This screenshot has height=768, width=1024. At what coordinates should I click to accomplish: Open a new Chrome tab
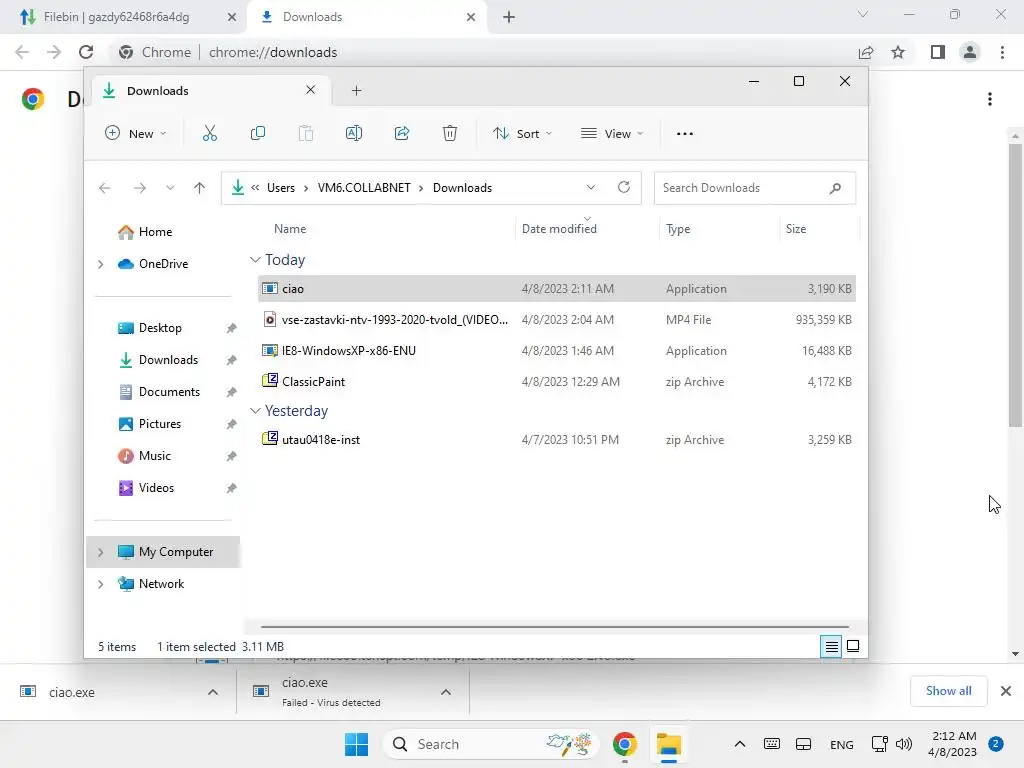coord(509,17)
